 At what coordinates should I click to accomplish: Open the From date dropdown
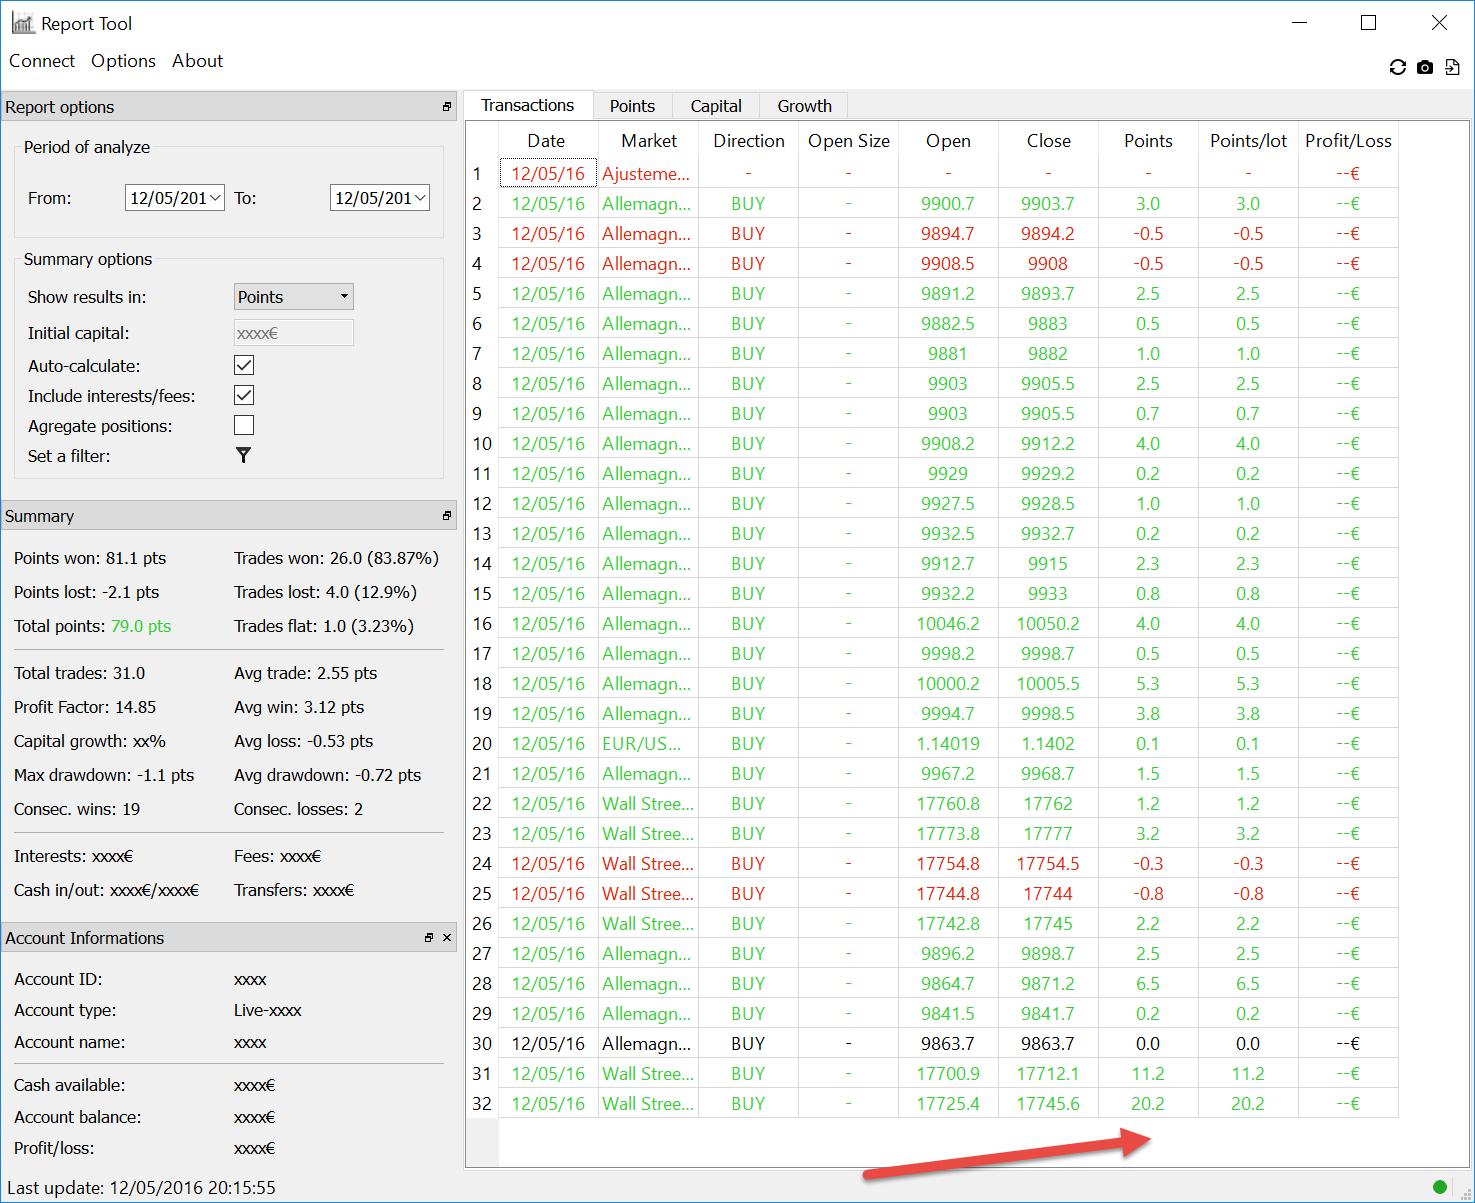[x=215, y=198]
